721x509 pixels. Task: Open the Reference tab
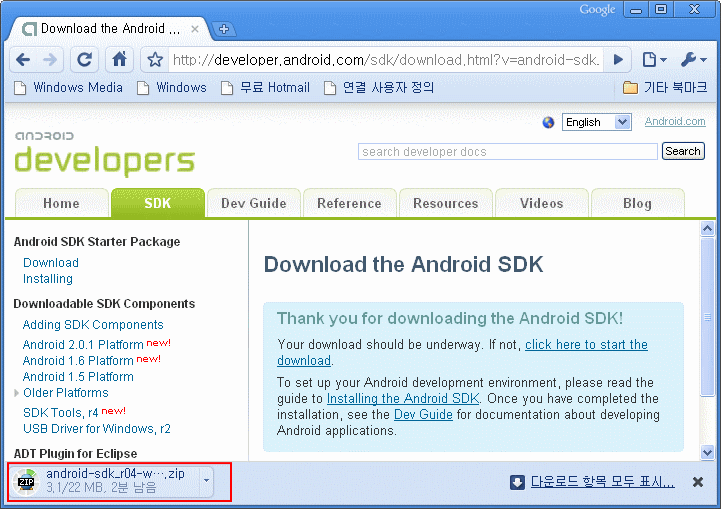pos(349,203)
